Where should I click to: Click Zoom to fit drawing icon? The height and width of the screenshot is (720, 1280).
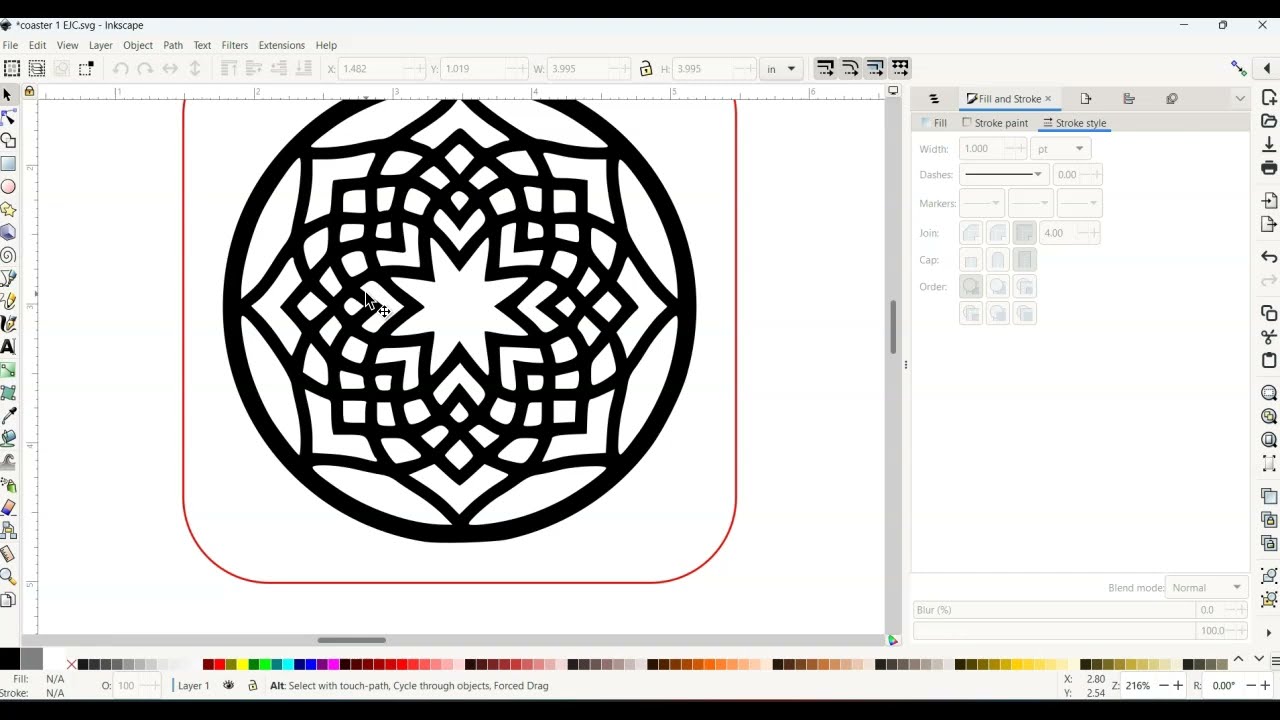click(x=1269, y=416)
